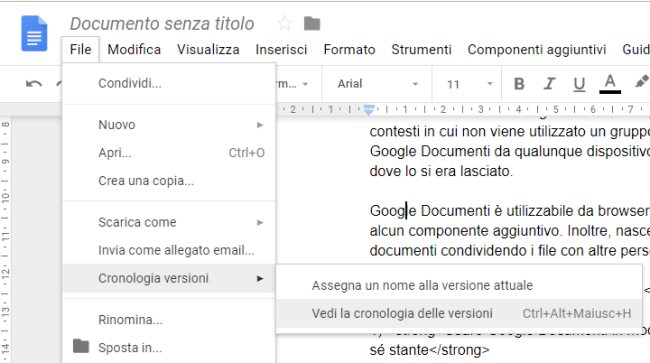
Task: Click the undo arrow in the toolbar
Action: click(x=34, y=84)
